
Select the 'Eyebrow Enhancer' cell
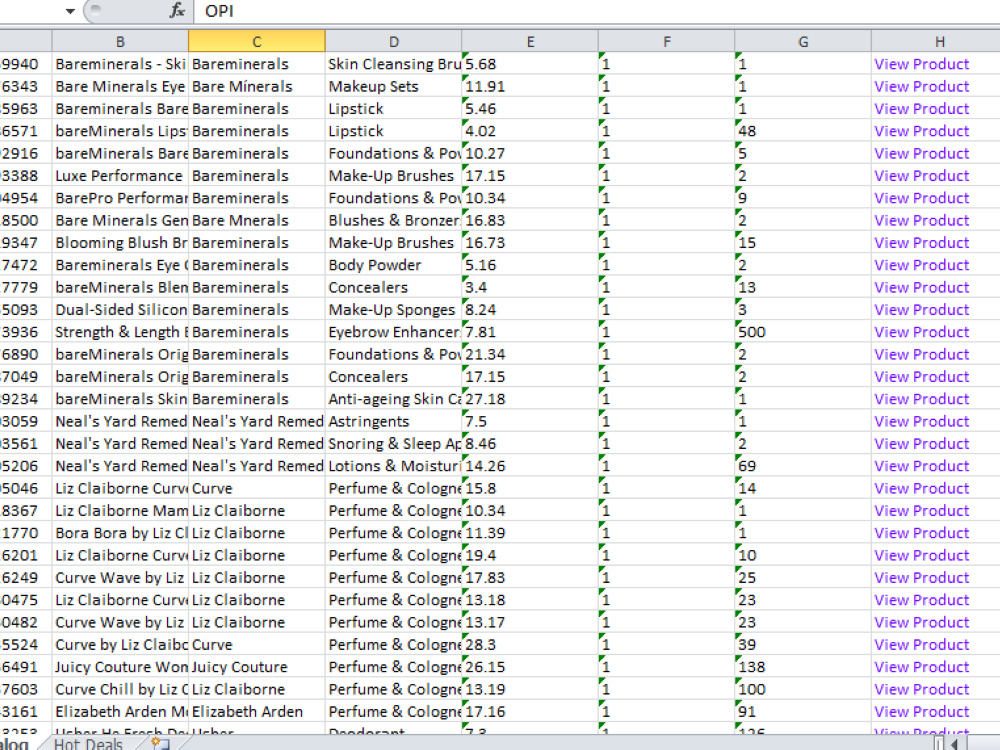click(393, 332)
